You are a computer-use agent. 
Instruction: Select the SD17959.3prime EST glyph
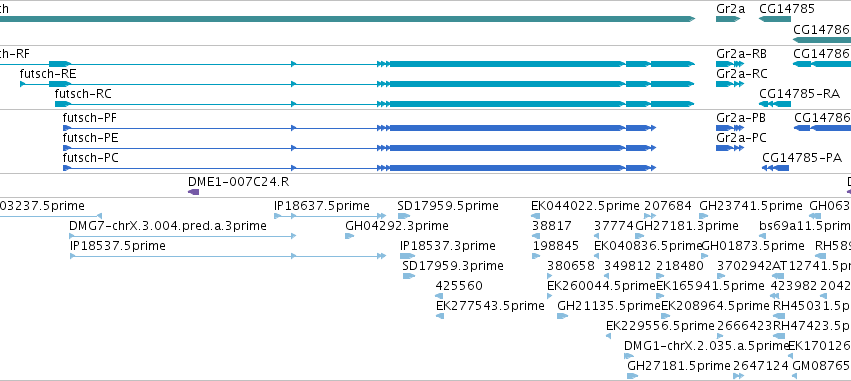[x=409, y=276]
